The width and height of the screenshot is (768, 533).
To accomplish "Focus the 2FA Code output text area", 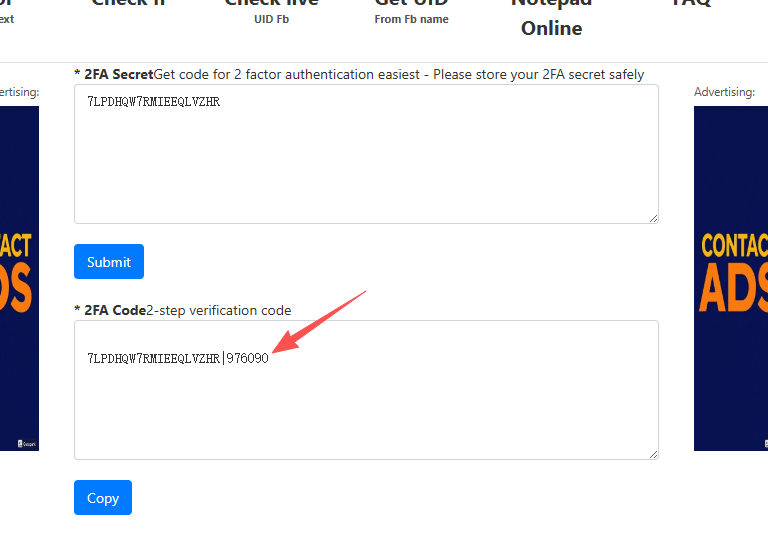I will [x=366, y=390].
